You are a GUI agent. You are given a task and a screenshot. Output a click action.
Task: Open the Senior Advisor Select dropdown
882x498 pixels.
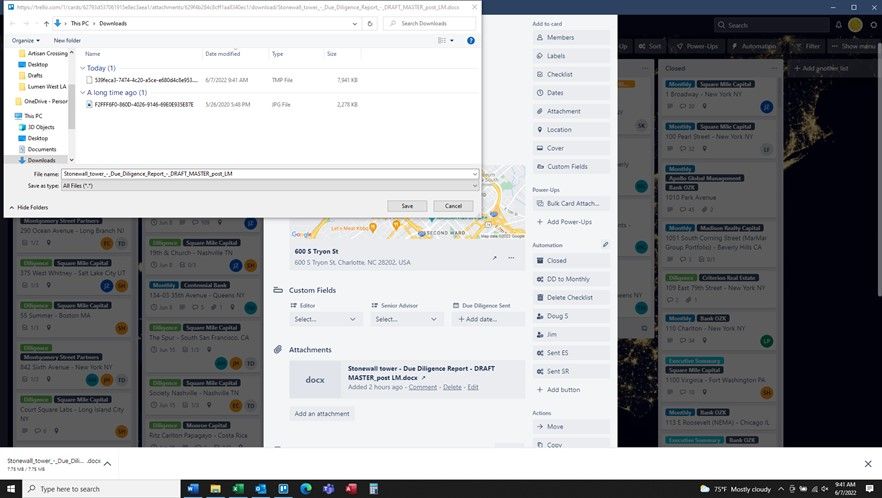coord(406,319)
